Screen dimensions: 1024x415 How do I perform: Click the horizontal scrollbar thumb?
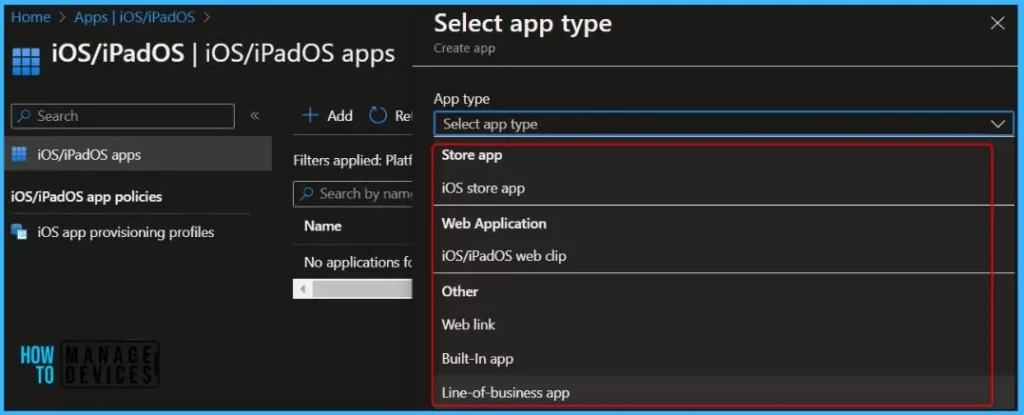(x=362, y=288)
